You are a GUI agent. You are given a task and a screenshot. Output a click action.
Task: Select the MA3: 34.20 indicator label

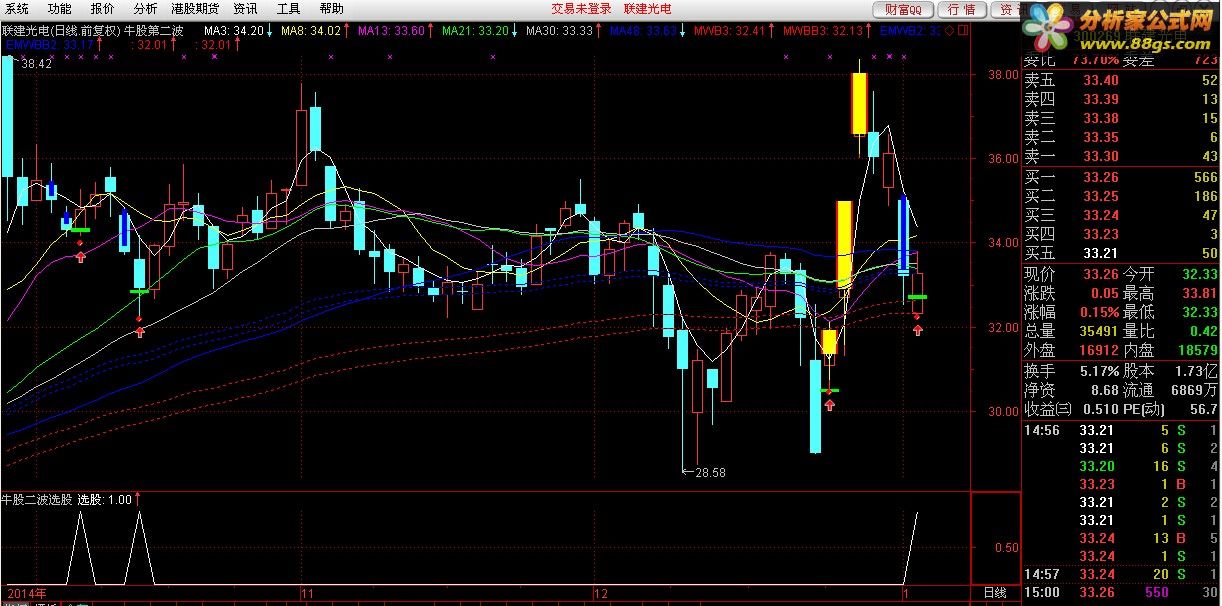(236, 31)
